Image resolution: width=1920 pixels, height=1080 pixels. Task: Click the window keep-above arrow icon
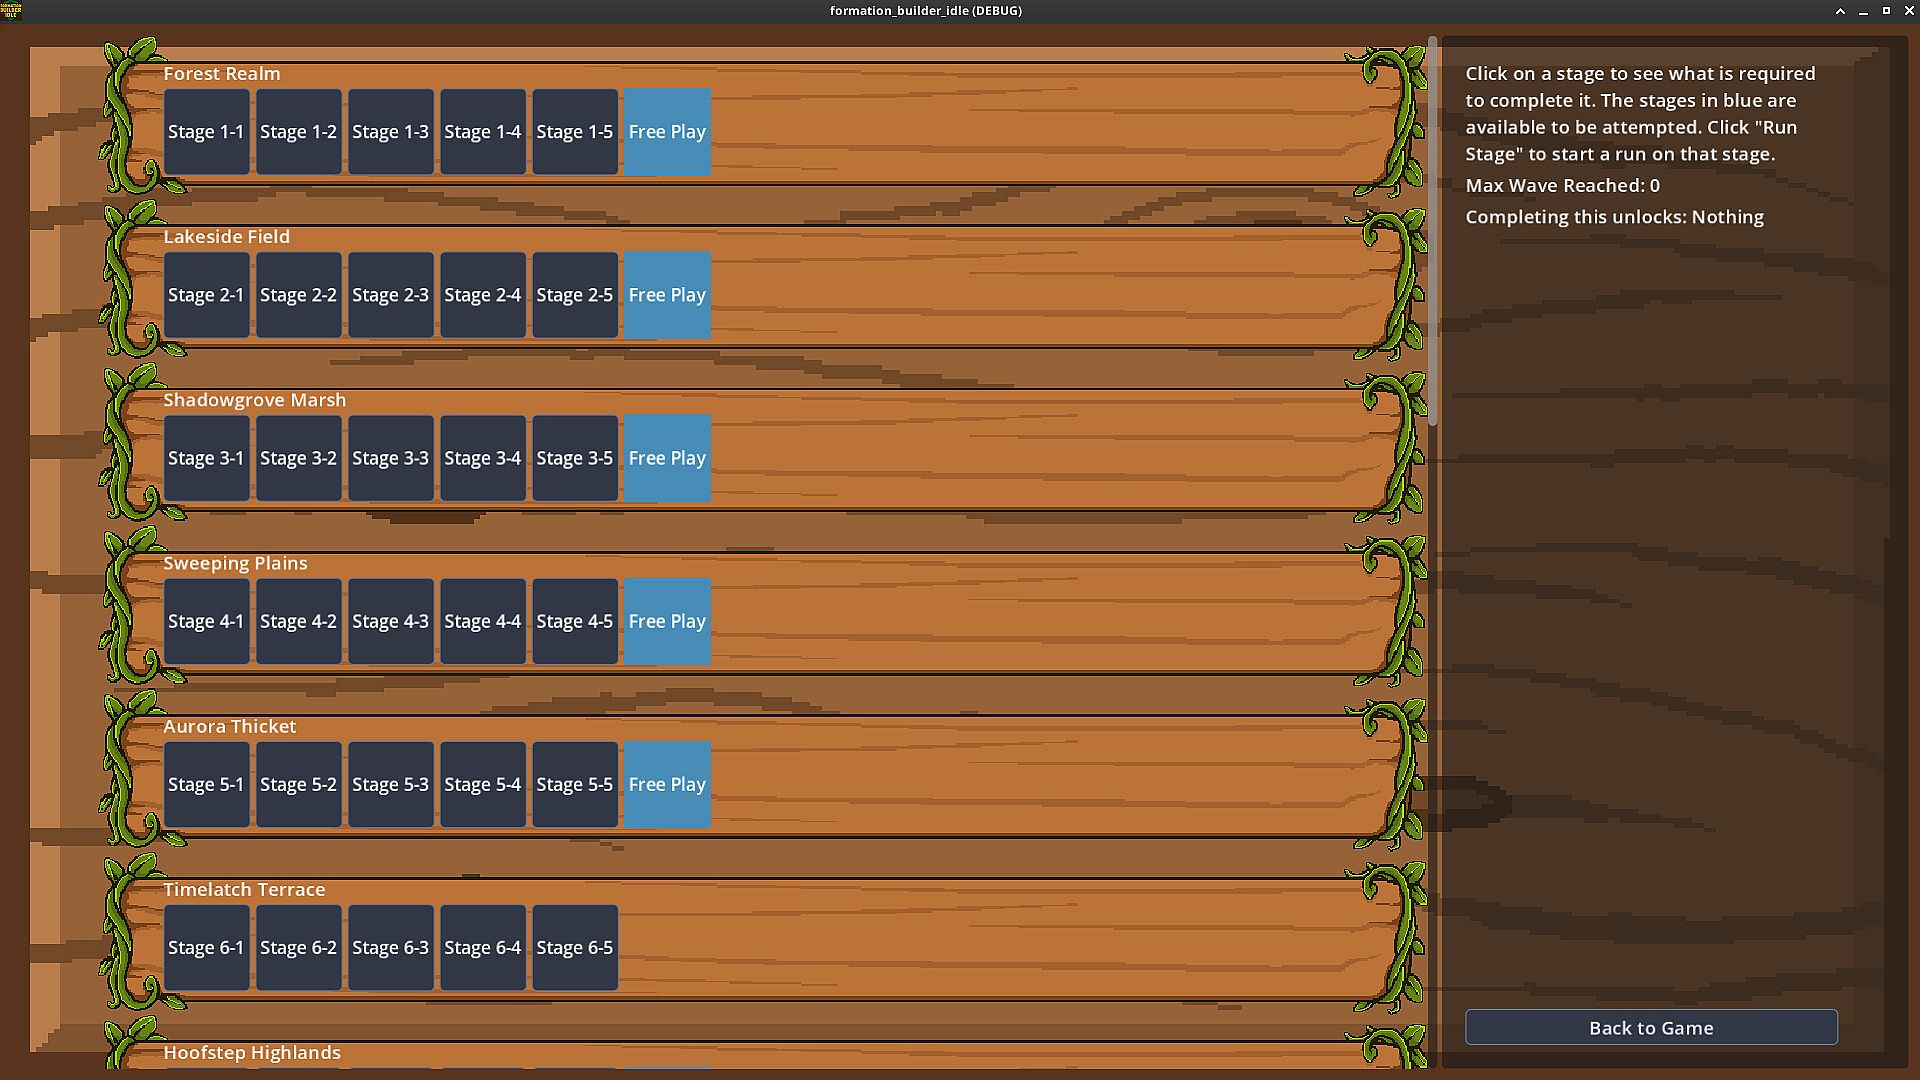[1840, 11]
